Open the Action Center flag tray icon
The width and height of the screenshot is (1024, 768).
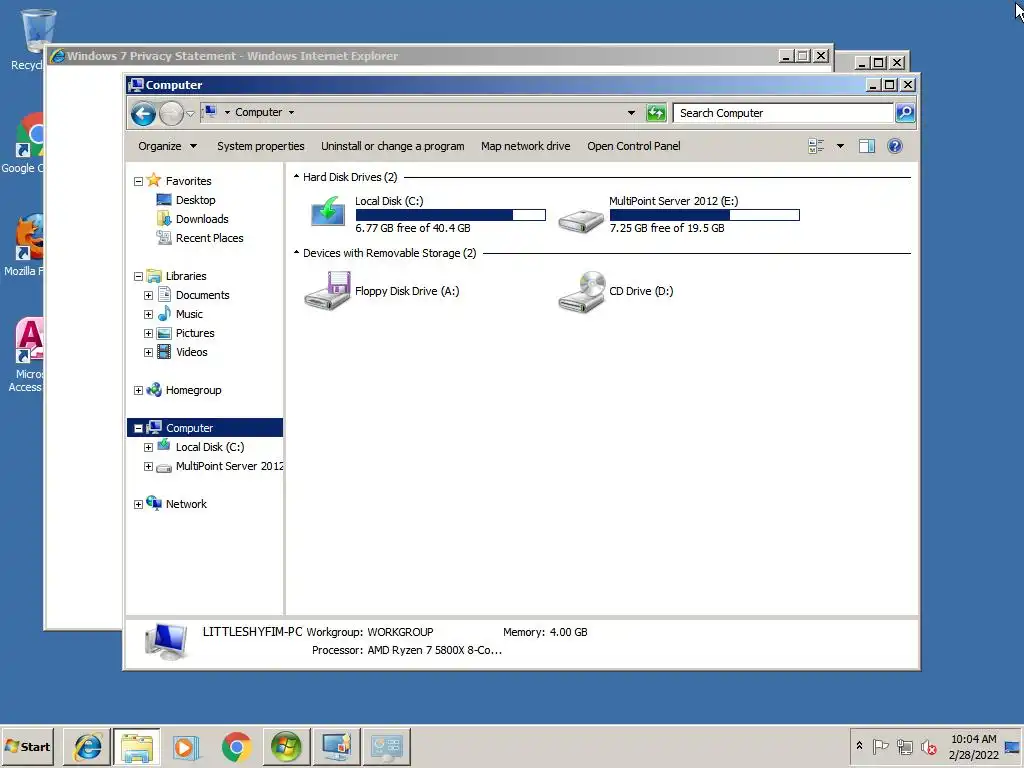(880, 746)
